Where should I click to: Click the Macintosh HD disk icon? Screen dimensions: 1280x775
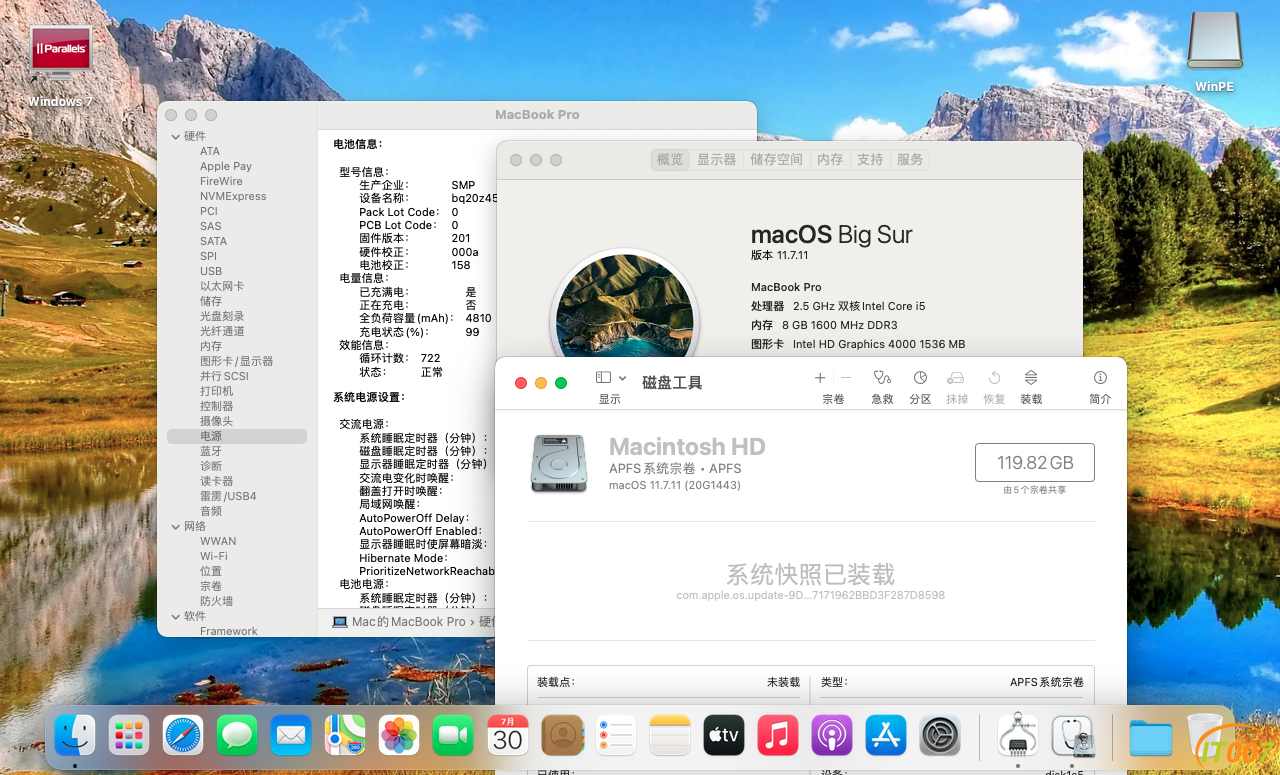559,463
